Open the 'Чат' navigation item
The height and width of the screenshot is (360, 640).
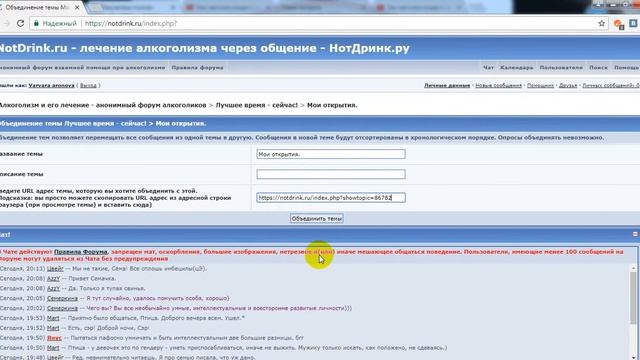pyautogui.click(x=488, y=67)
